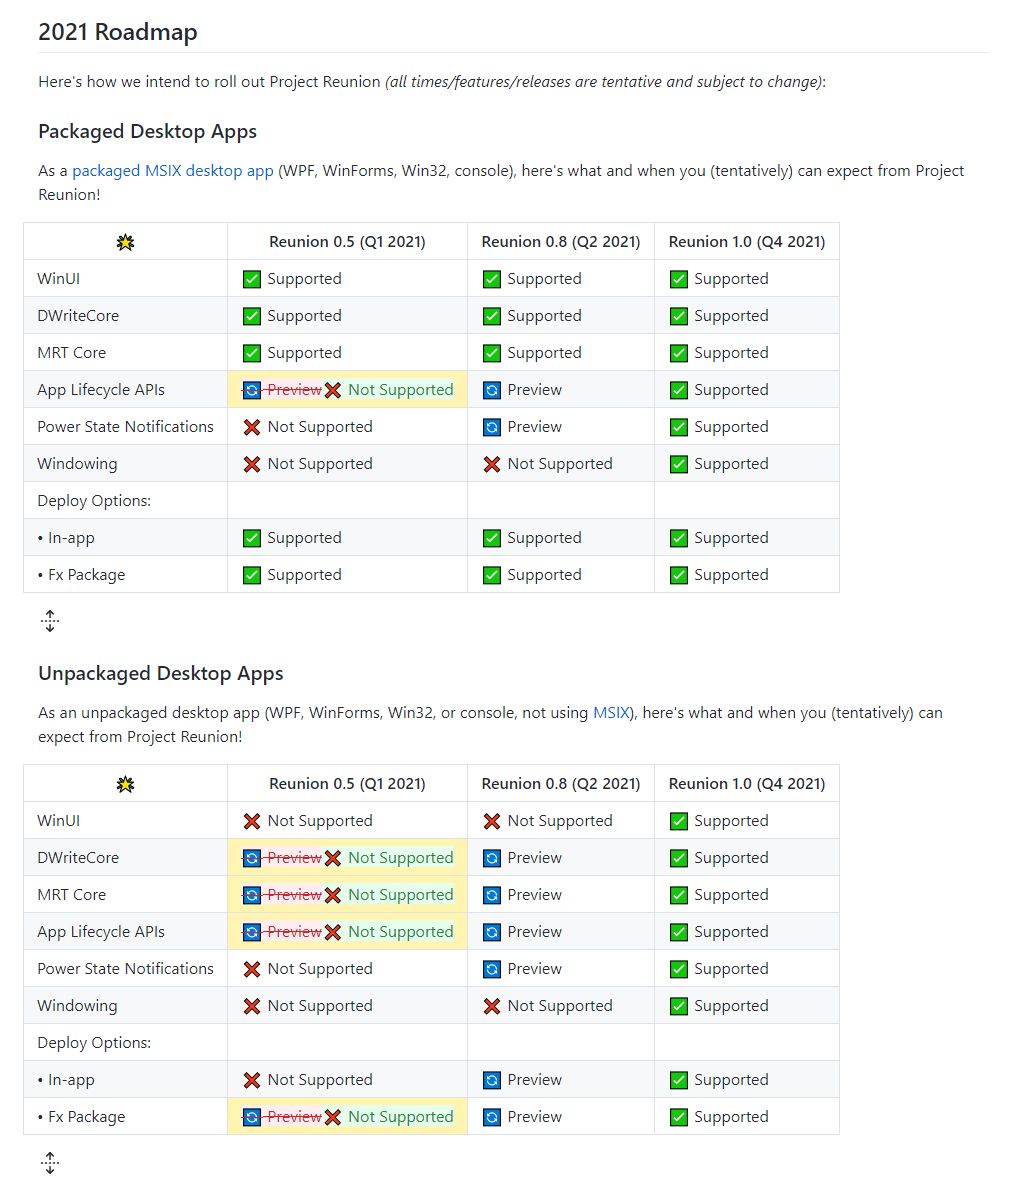Viewport: 1027px width, 1186px height.
Task: Expand diff below Unpackaged Desktop Apps table
Action: point(50,1163)
